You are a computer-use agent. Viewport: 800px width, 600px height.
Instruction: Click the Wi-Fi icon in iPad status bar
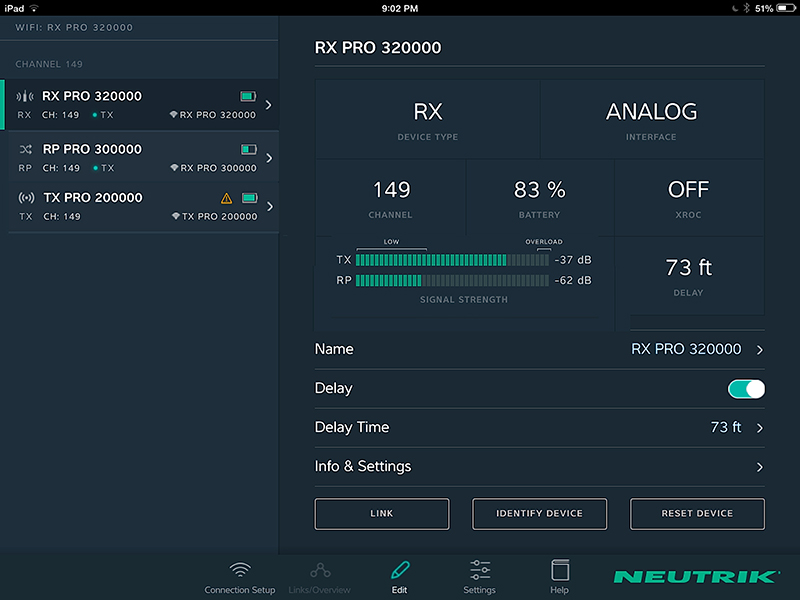point(34,8)
